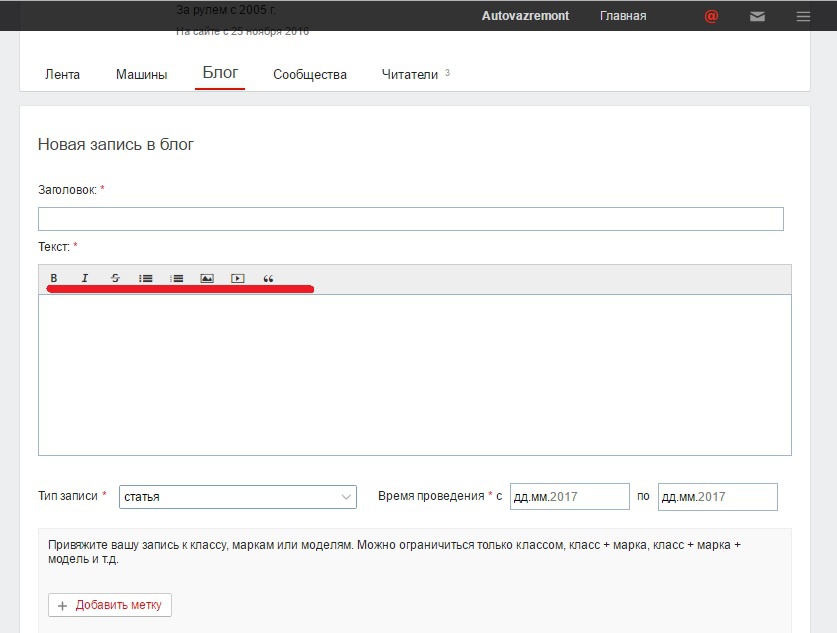
Task: Expand the Тип записи dropdown
Action: click(x=238, y=497)
